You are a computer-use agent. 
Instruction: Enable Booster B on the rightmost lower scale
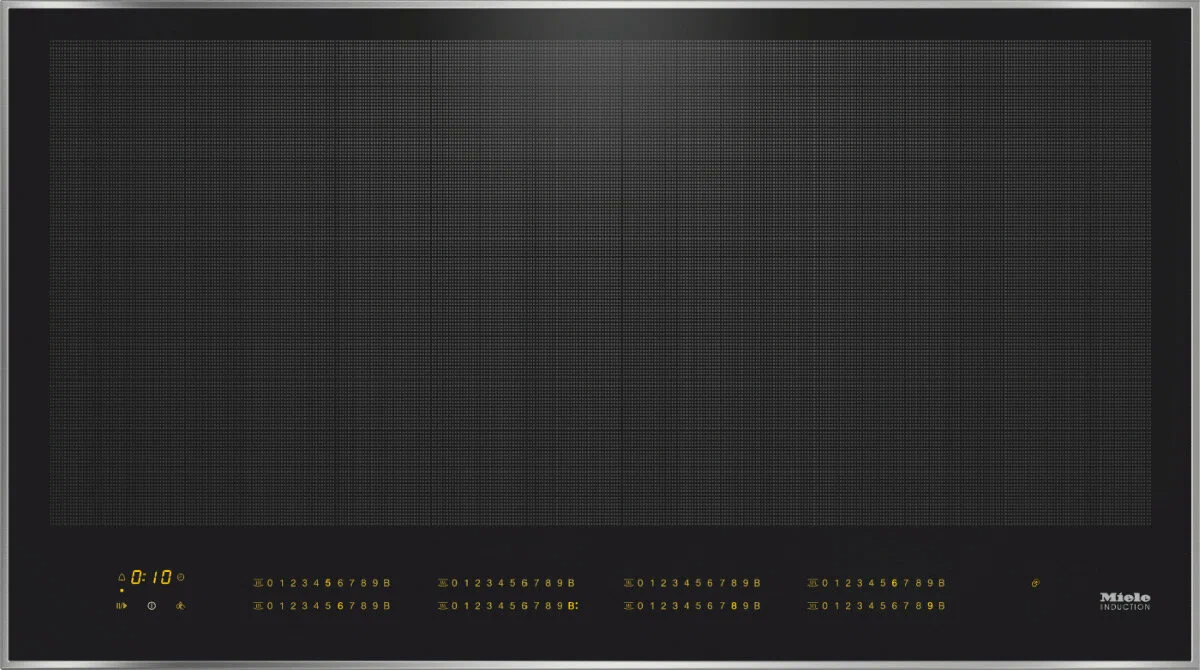[x=942, y=606]
